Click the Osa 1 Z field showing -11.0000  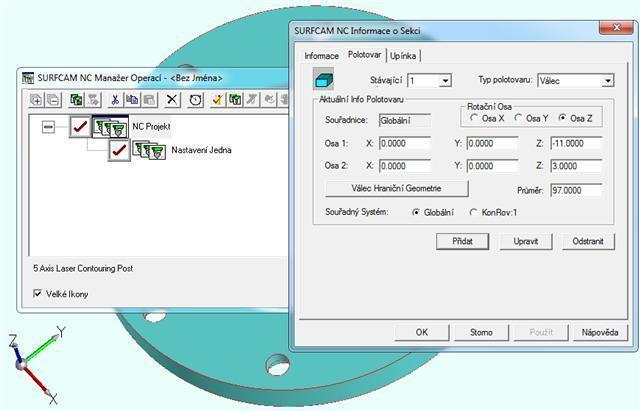click(576, 144)
